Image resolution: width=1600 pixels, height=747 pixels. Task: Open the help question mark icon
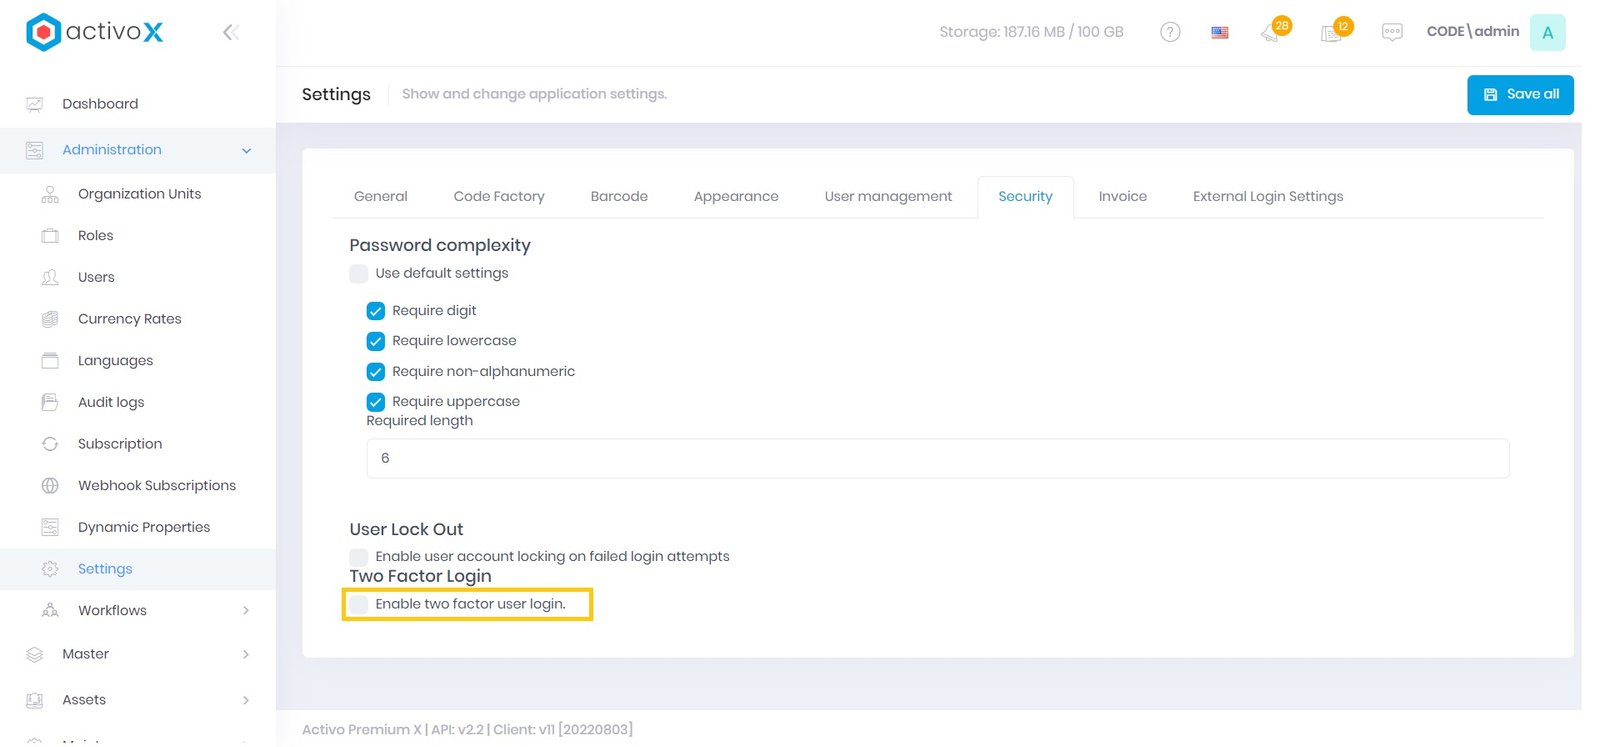click(1170, 32)
